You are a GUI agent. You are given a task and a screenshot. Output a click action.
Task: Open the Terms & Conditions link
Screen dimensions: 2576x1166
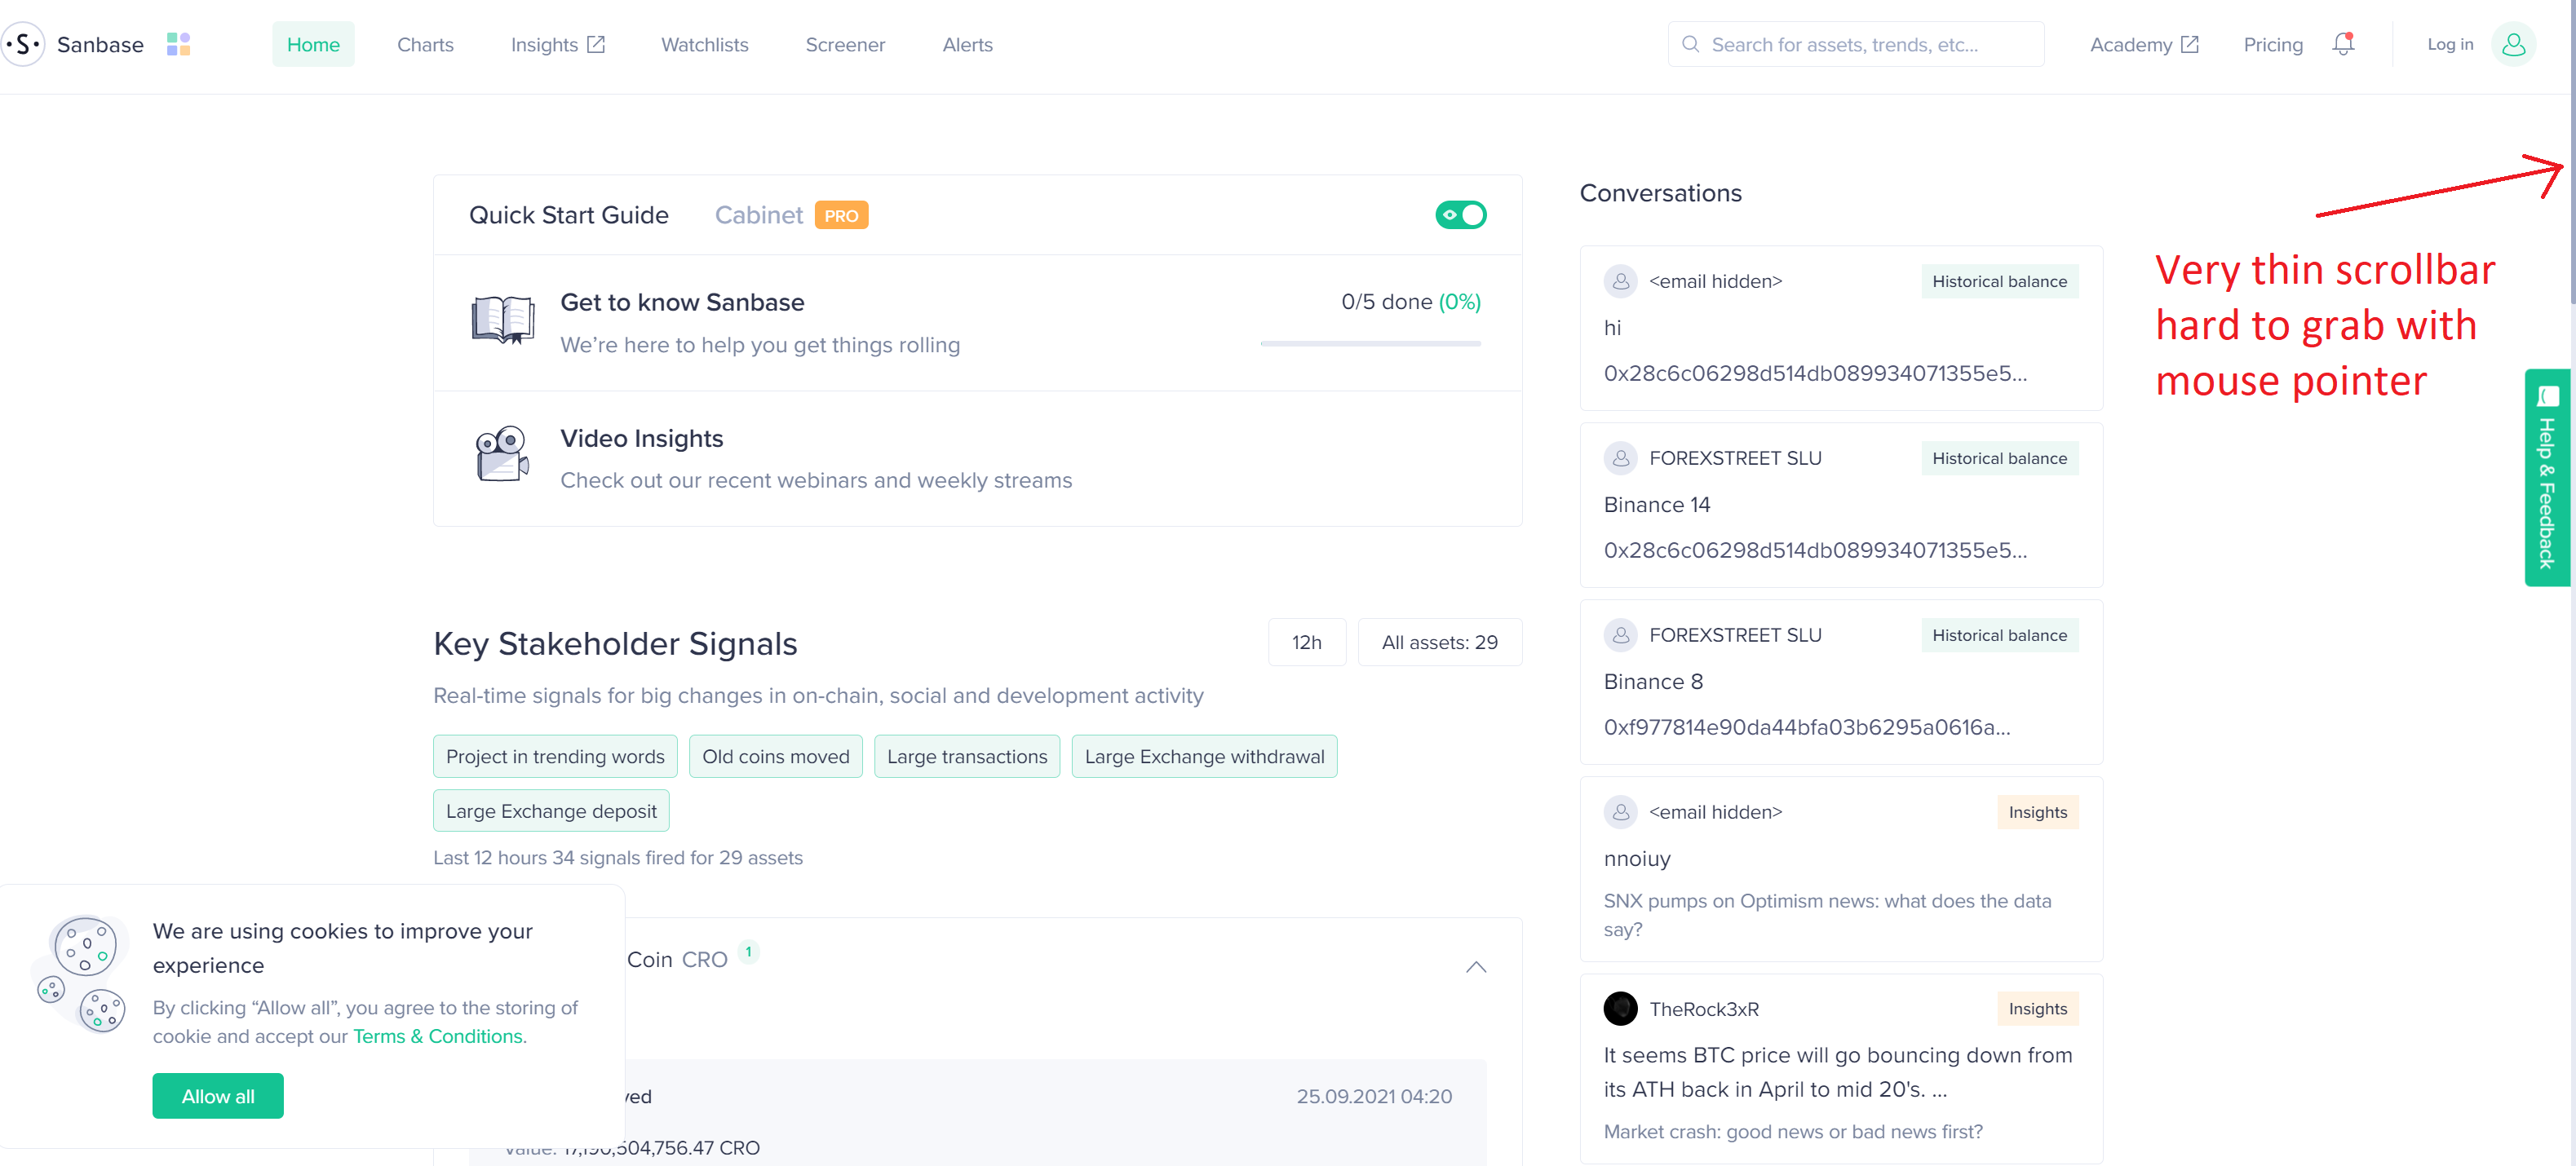click(x=437, y=1036)
